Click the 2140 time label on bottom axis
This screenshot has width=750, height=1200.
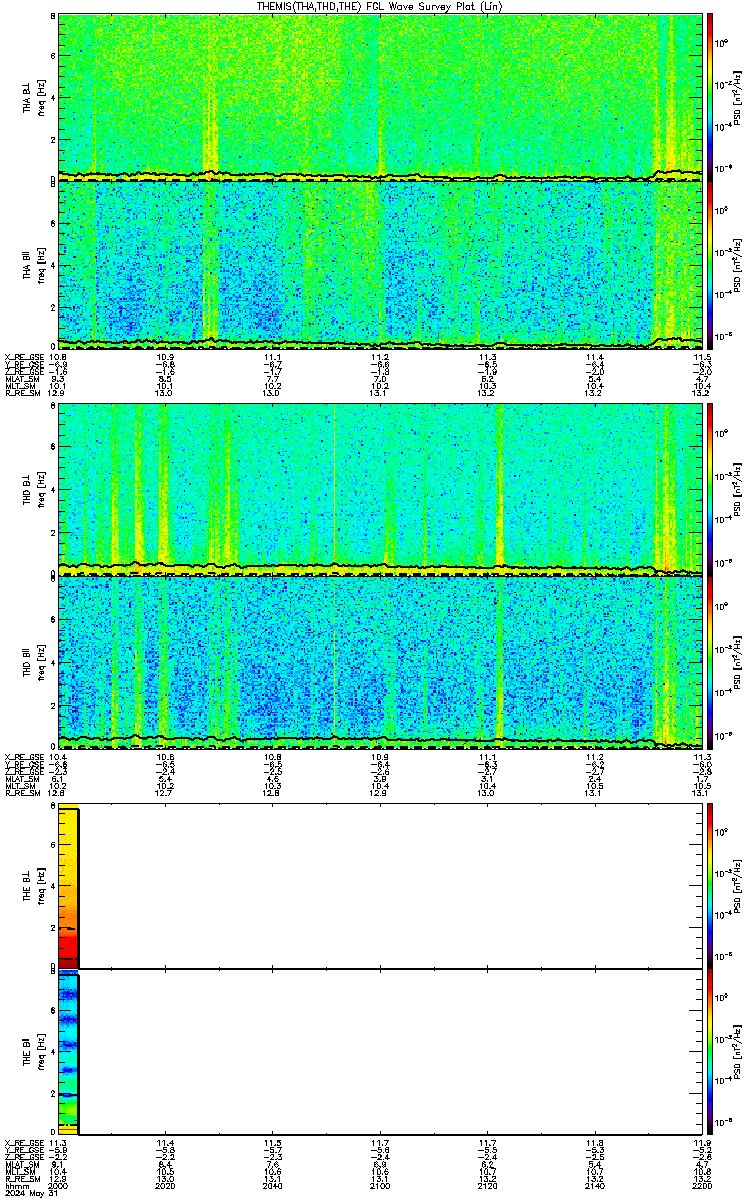[594, 1185]
